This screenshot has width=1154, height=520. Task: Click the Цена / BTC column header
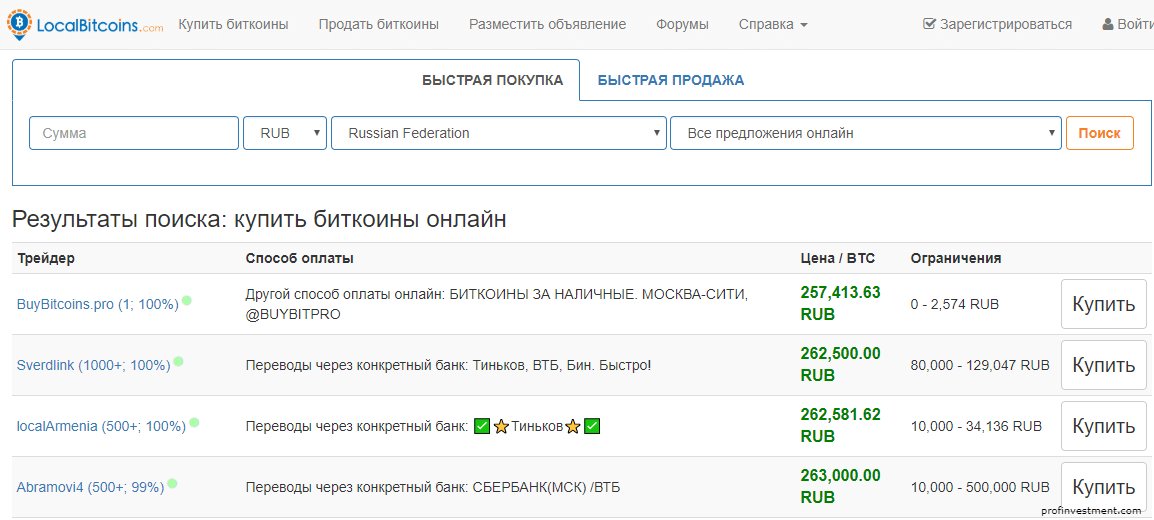(838, 258)
